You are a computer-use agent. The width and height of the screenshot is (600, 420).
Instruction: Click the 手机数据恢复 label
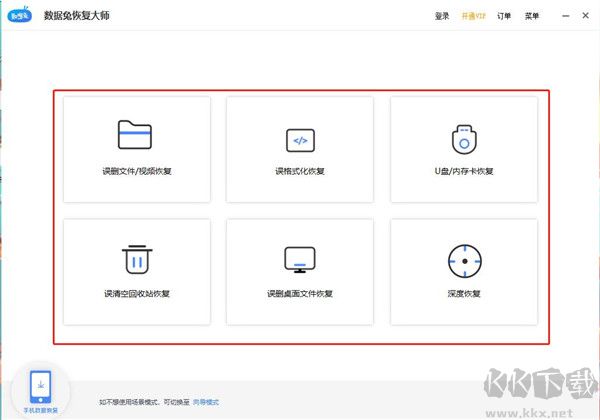(41, 410)
